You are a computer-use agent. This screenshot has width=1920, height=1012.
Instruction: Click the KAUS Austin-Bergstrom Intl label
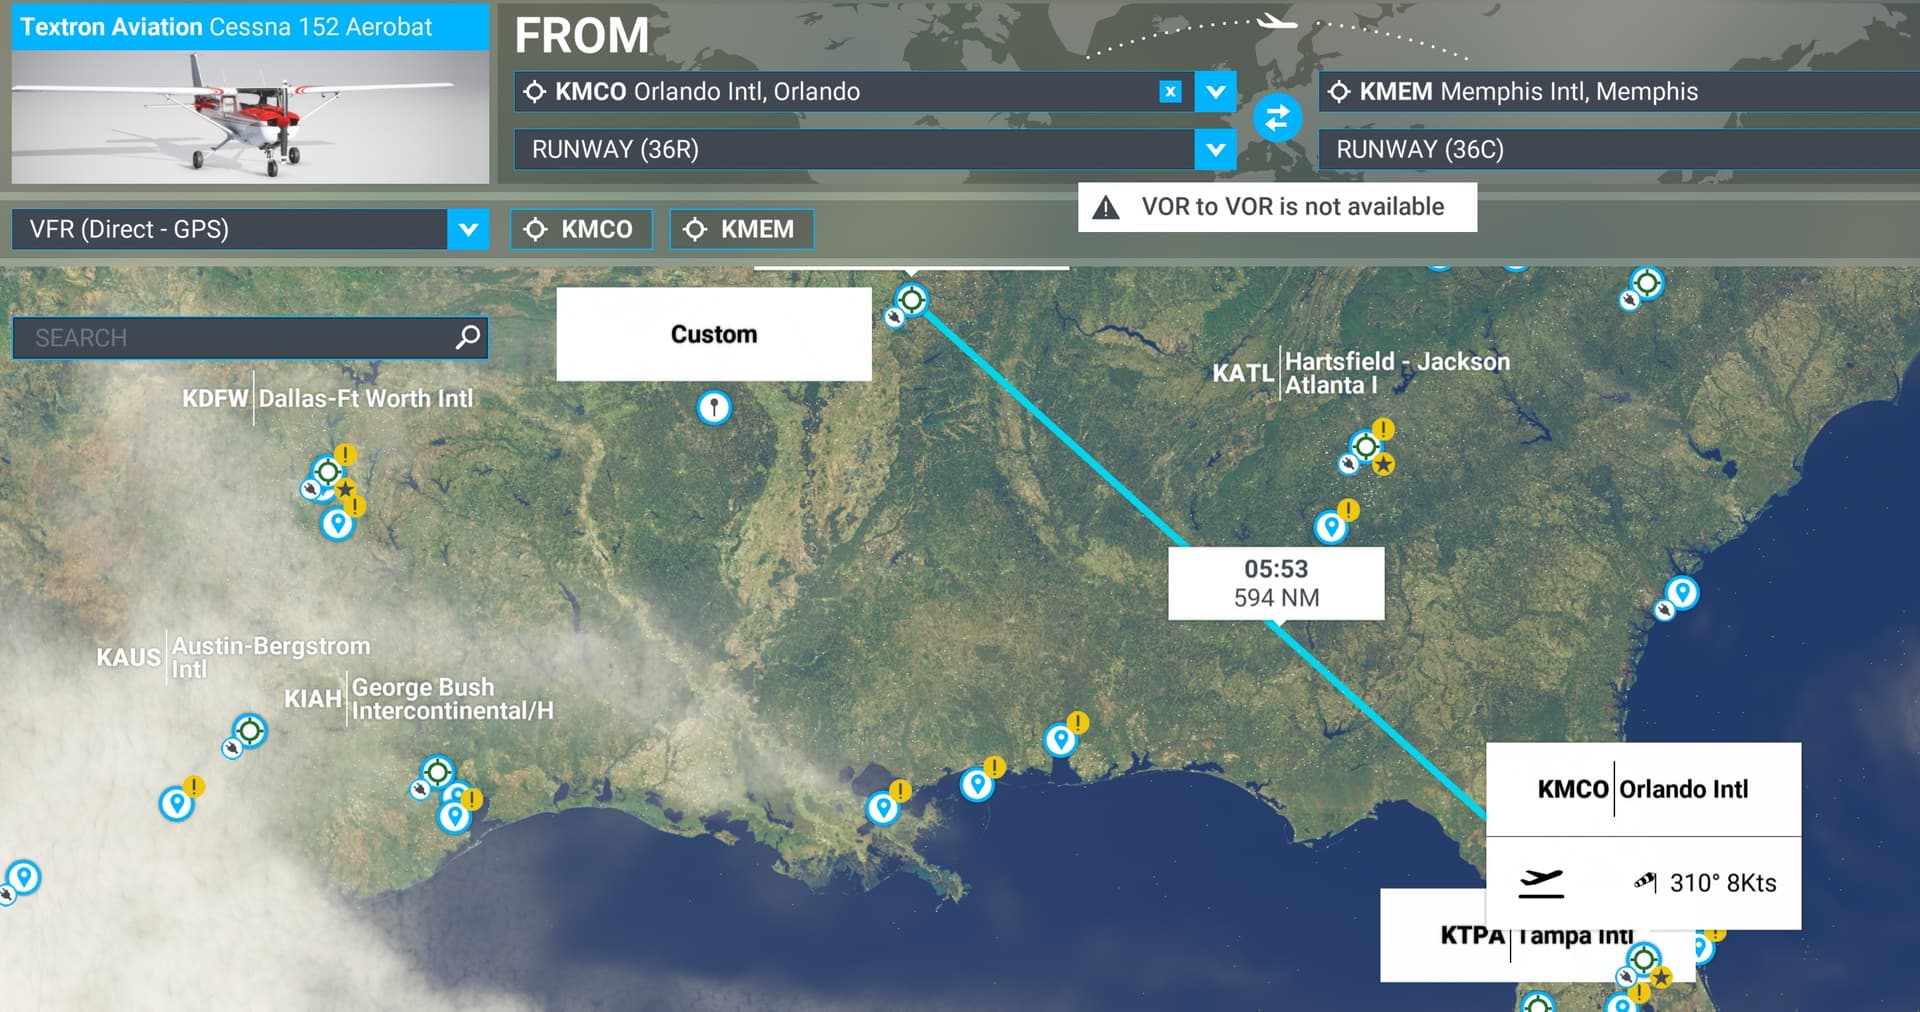pos(233,657)
